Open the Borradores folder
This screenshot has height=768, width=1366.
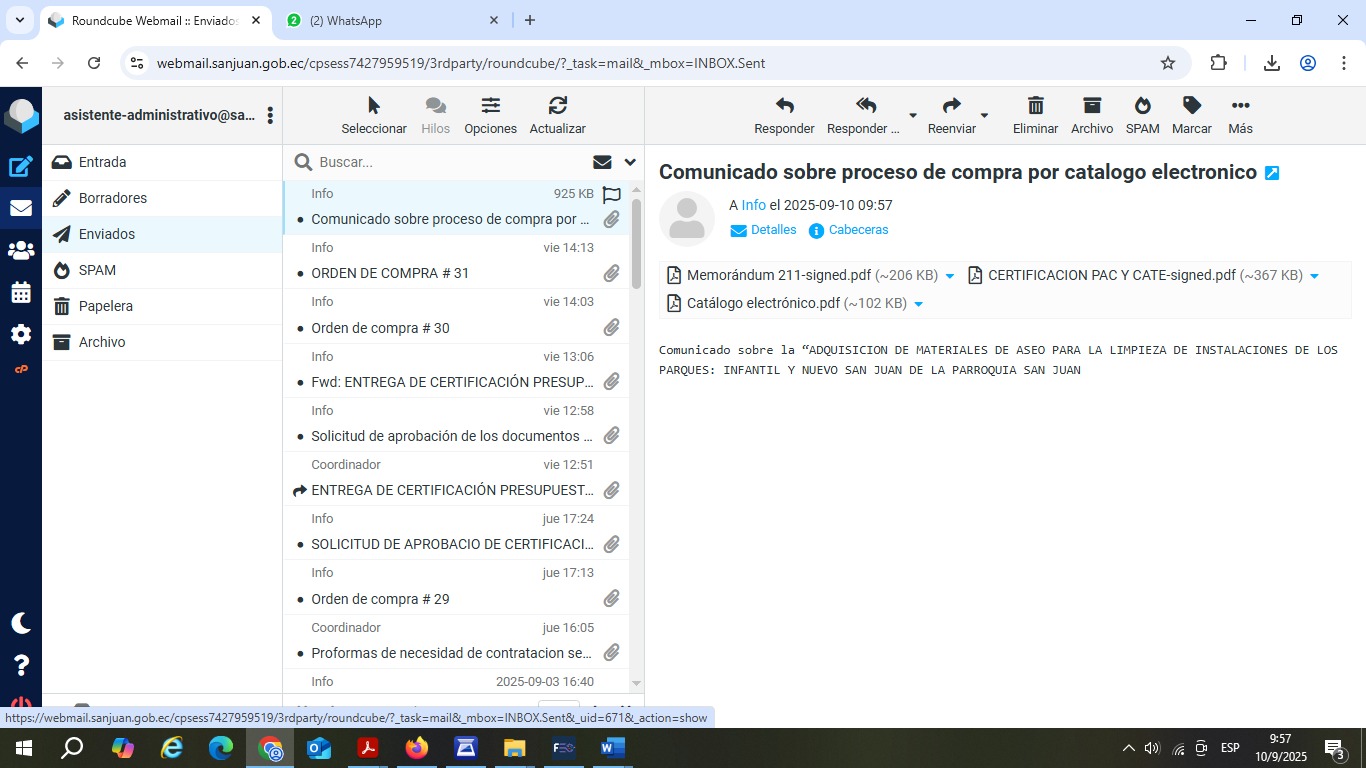point(113,198)
